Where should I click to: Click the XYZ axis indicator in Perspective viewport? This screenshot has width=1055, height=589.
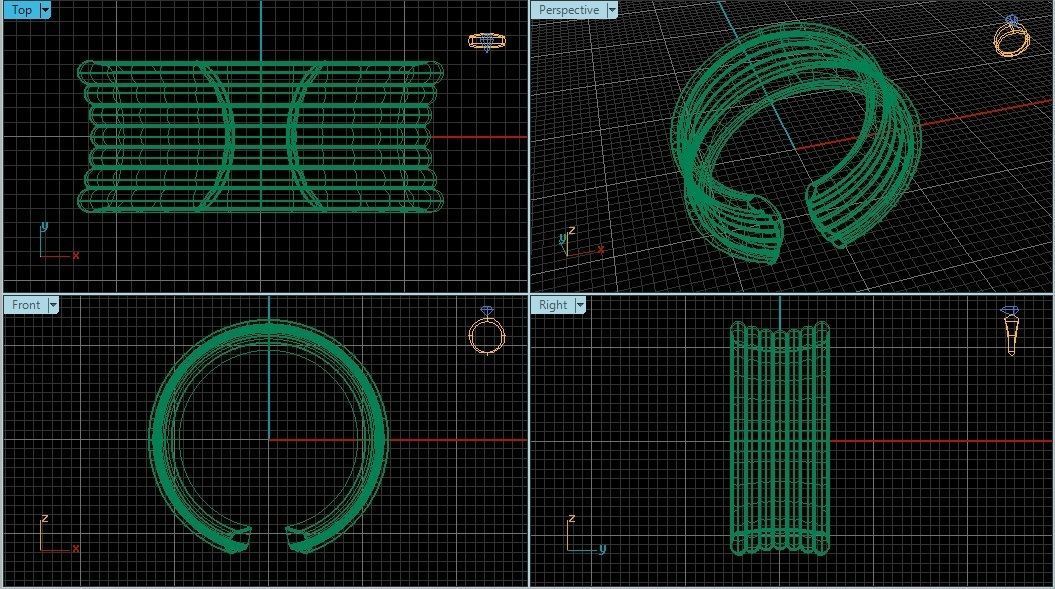(x=582, y=242)
